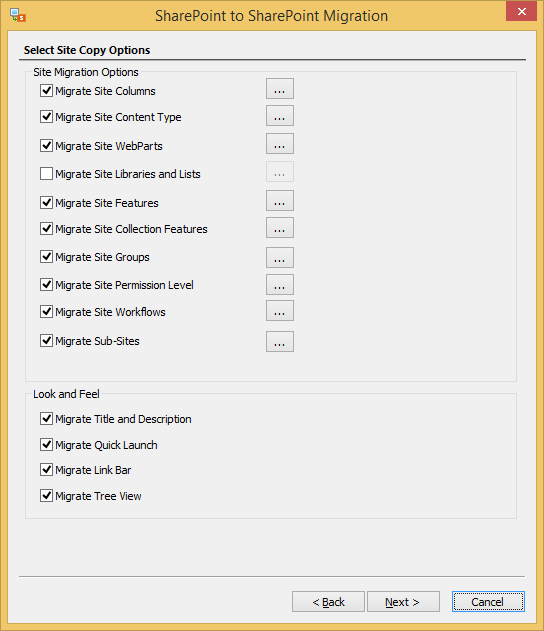Toggle Migrate Site Groups checkbox
Viewport: 544px width, 631px height.
pyautogui.click(x=46, y=256)
